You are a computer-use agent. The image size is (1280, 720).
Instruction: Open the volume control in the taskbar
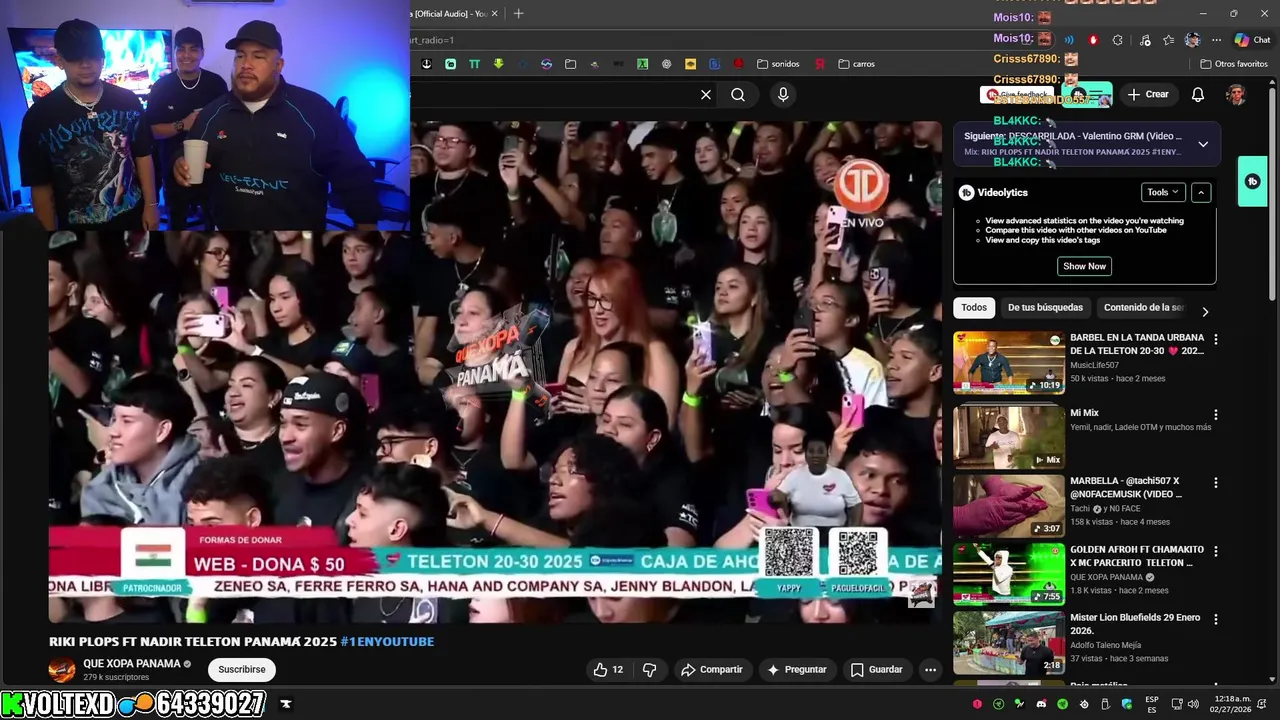pos(1193,704)
